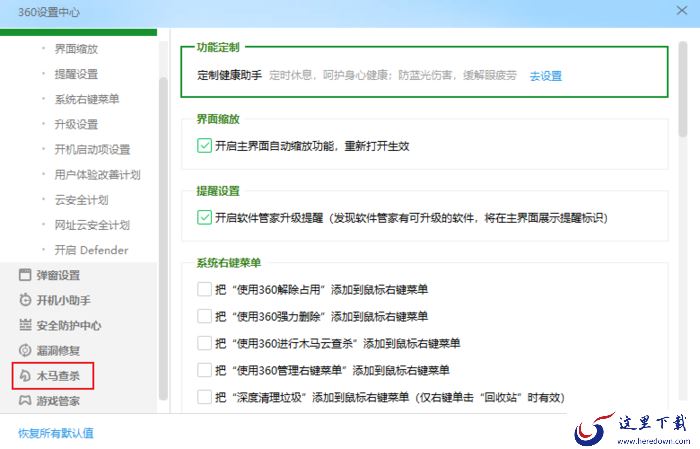Select 网址云安全计划 sidebar entry
Screen dimensions: 700x449
[x=92, y=224]
